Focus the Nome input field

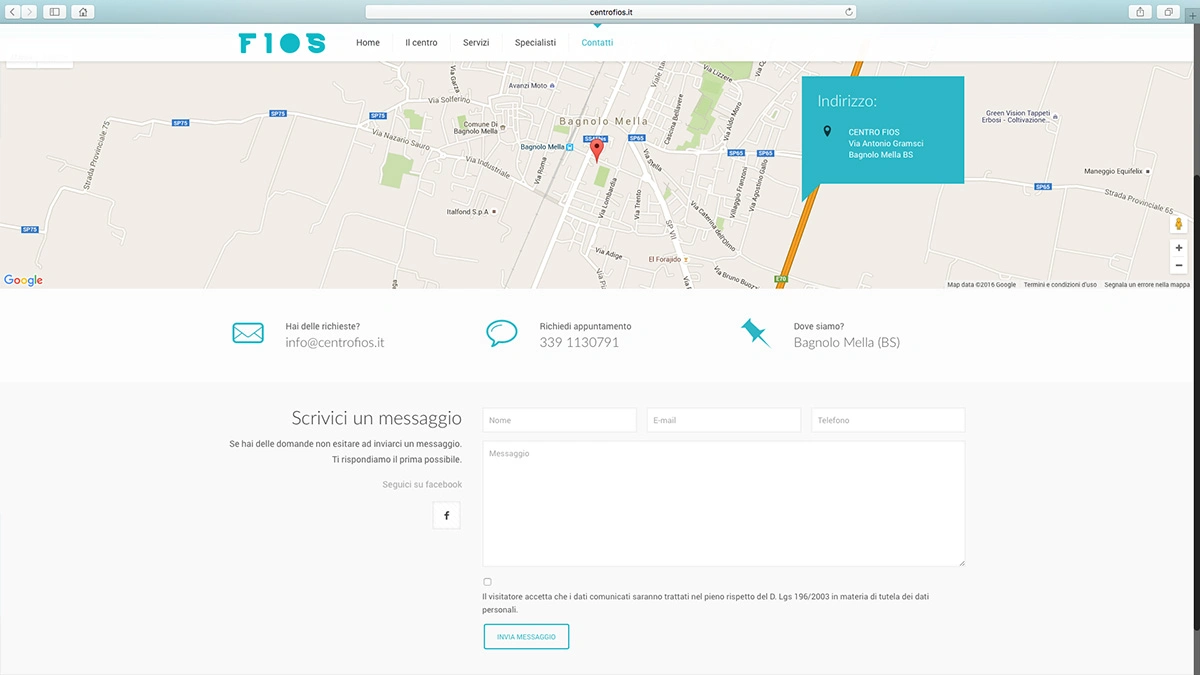pos(559,420)
